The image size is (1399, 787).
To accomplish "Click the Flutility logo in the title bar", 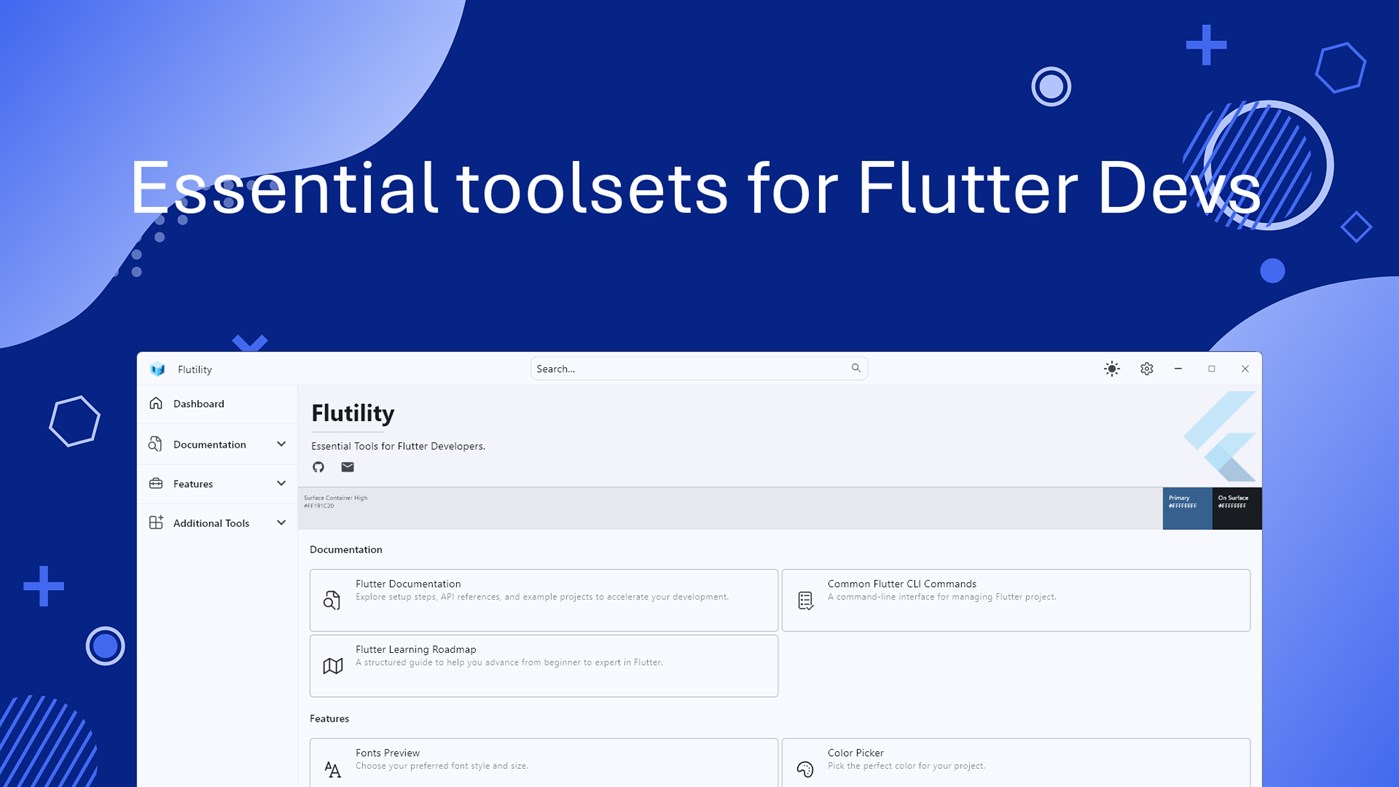I will 157,369.
